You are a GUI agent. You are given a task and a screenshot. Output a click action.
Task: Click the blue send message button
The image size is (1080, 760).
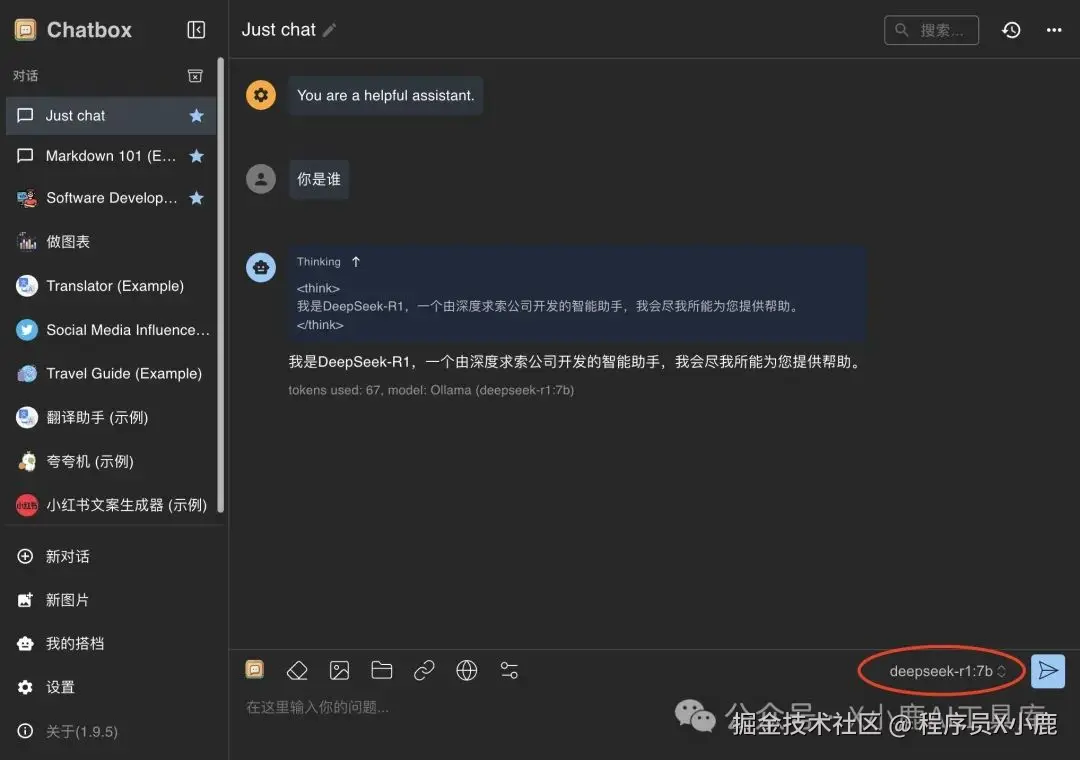(1047, 671)
